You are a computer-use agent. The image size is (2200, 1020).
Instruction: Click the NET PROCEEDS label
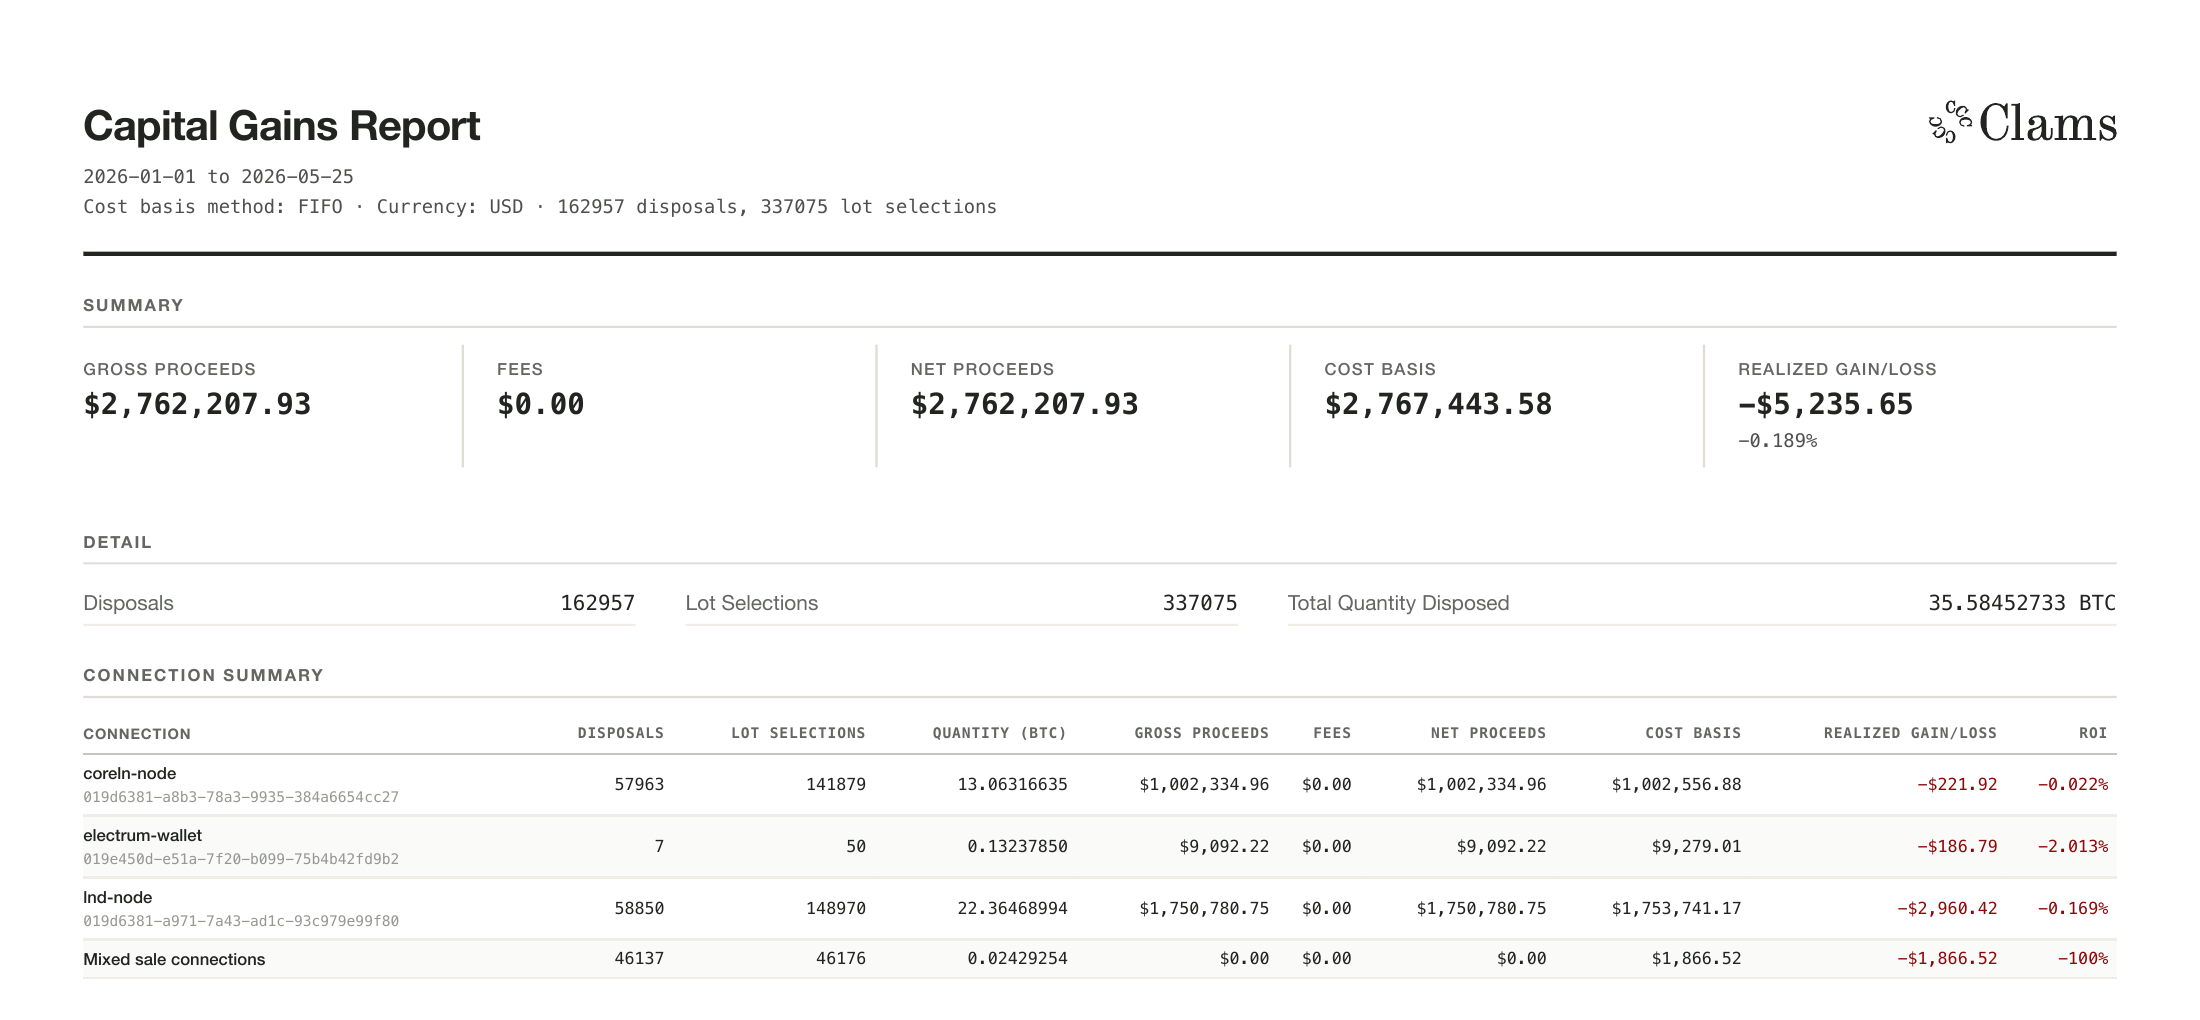[982, 369]
